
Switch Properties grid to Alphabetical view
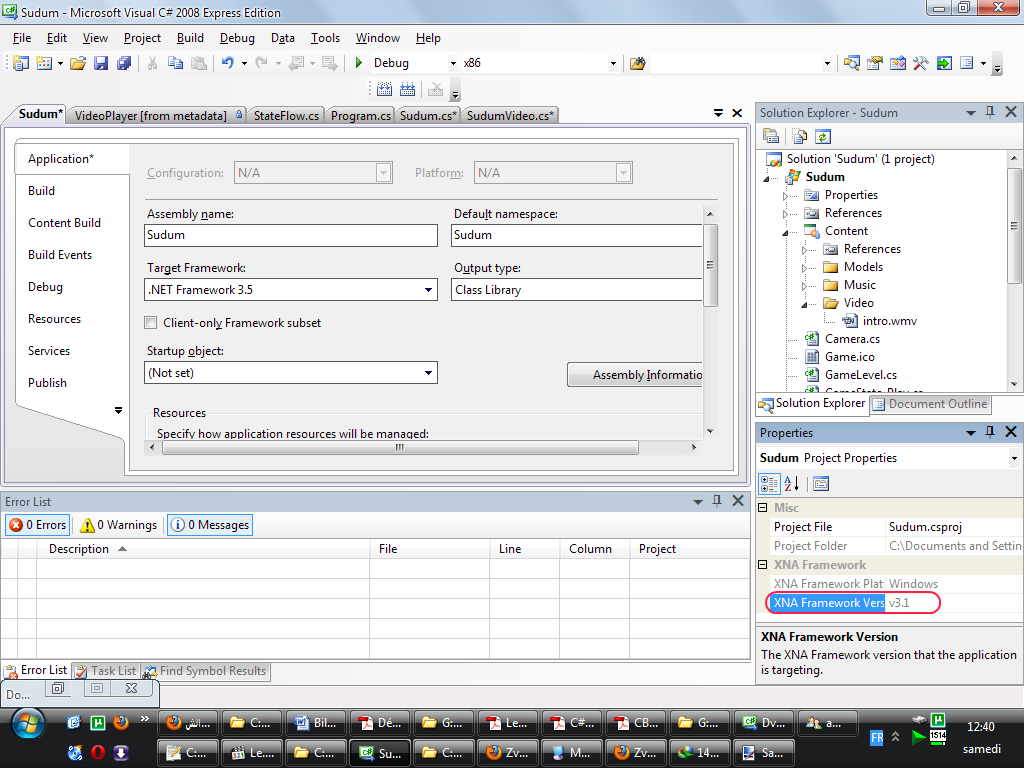[x=792, y=484]
